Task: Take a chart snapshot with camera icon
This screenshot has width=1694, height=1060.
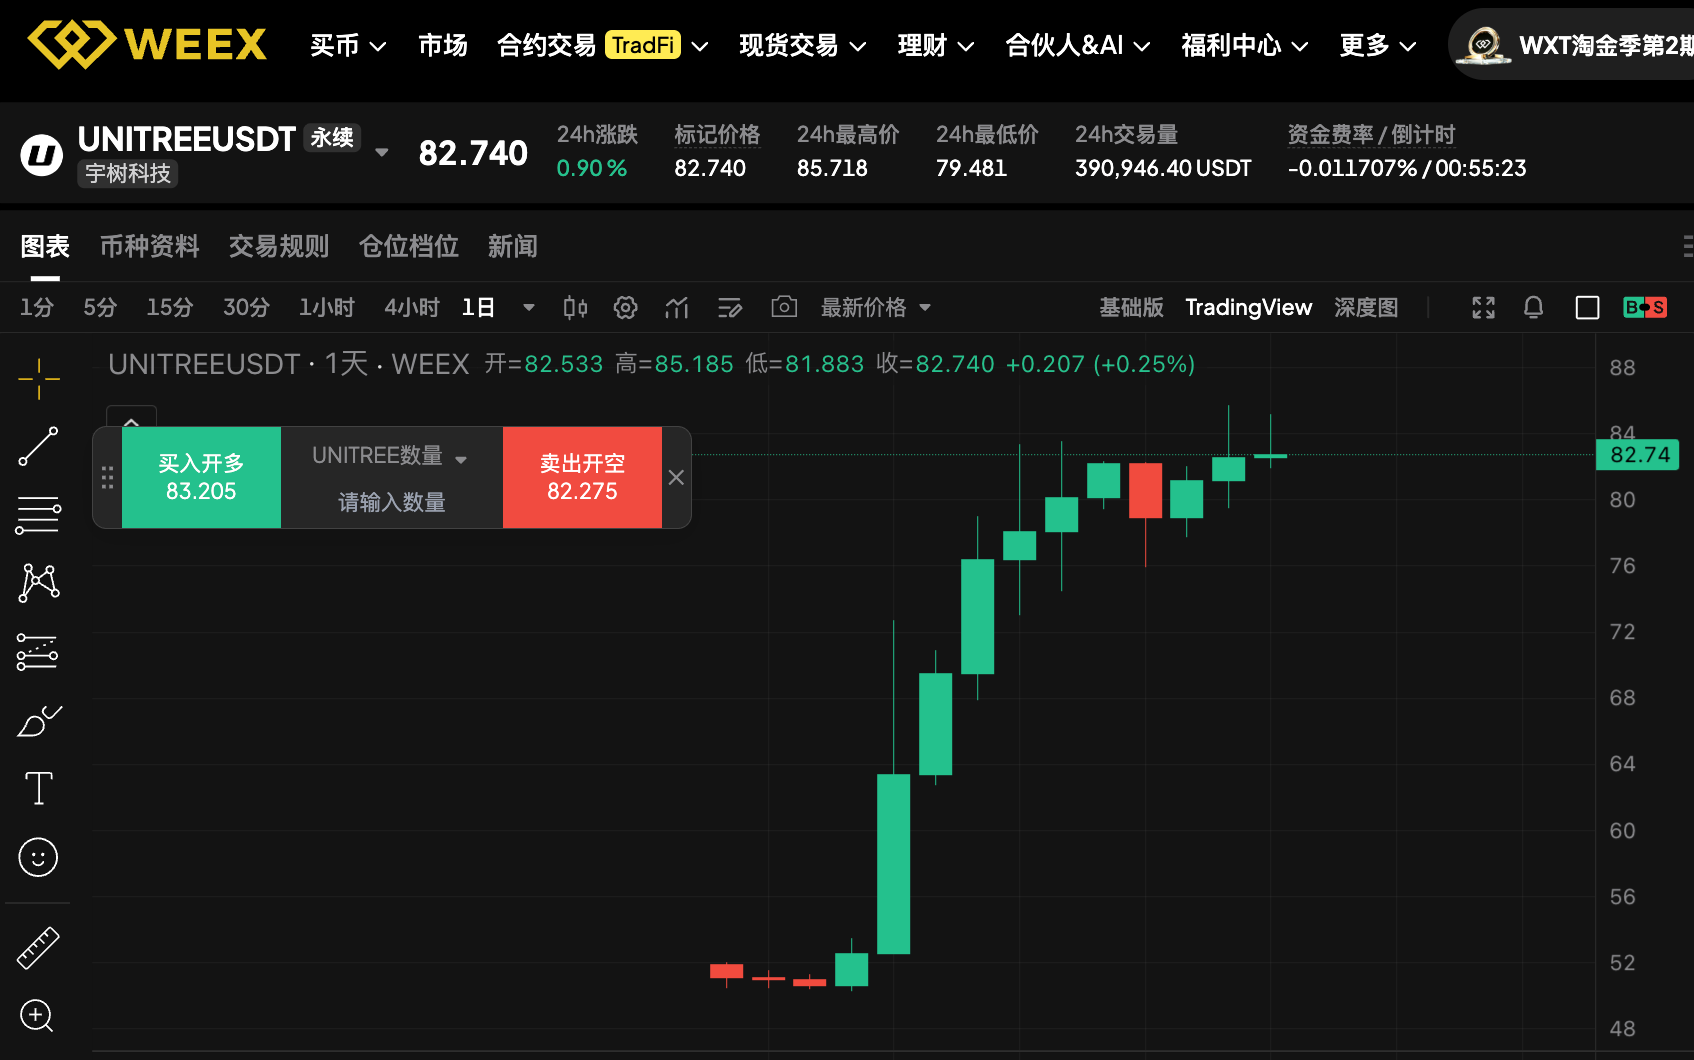Action: pyautogui.click(x=784, y=306)
